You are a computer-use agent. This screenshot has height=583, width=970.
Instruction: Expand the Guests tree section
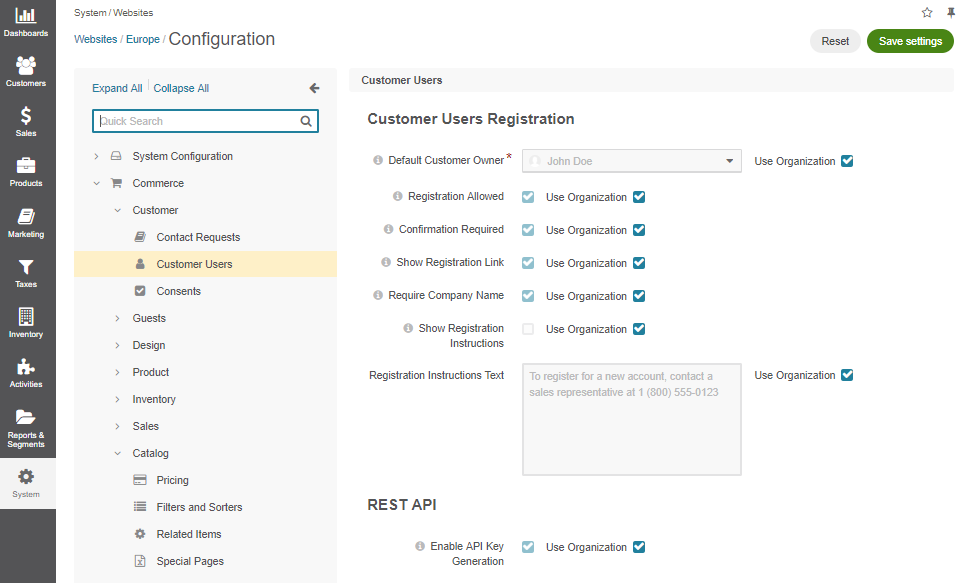(x=118, y=318)
